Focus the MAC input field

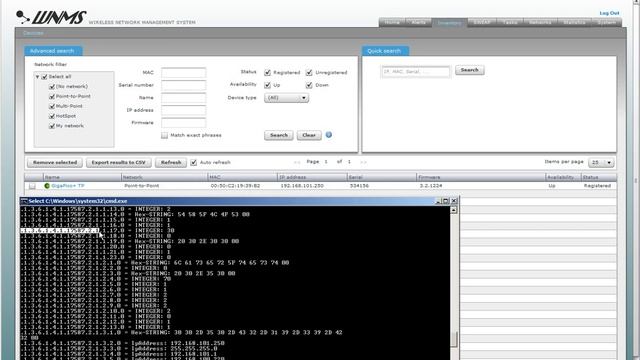coord(183,73)
